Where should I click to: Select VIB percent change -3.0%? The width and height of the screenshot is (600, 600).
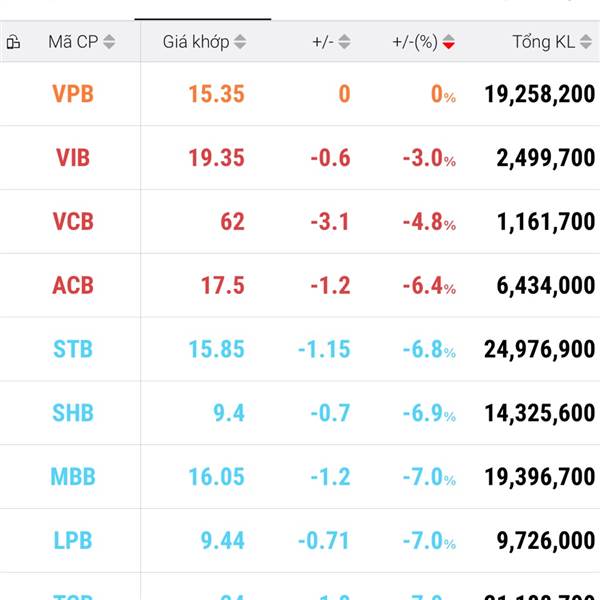(x=429, y=158)
